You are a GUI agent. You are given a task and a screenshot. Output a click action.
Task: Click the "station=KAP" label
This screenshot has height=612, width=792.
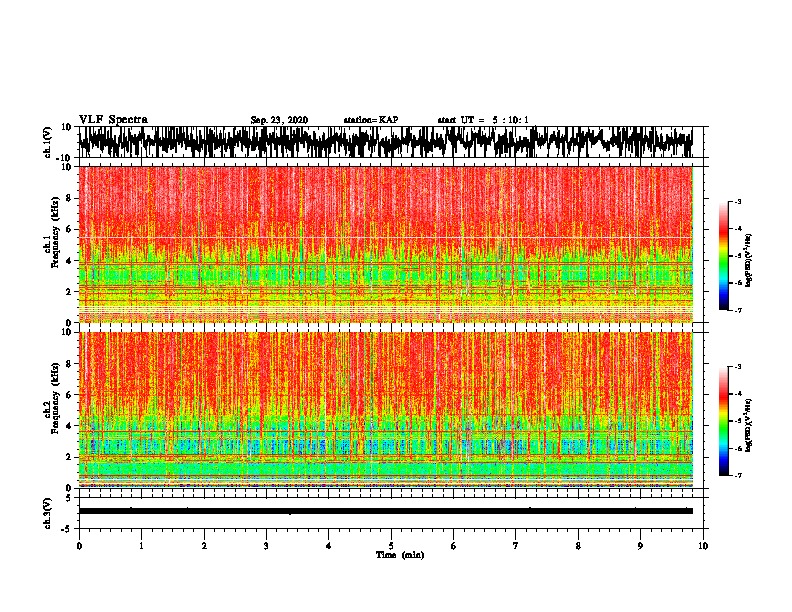click(x=371, y=120)
